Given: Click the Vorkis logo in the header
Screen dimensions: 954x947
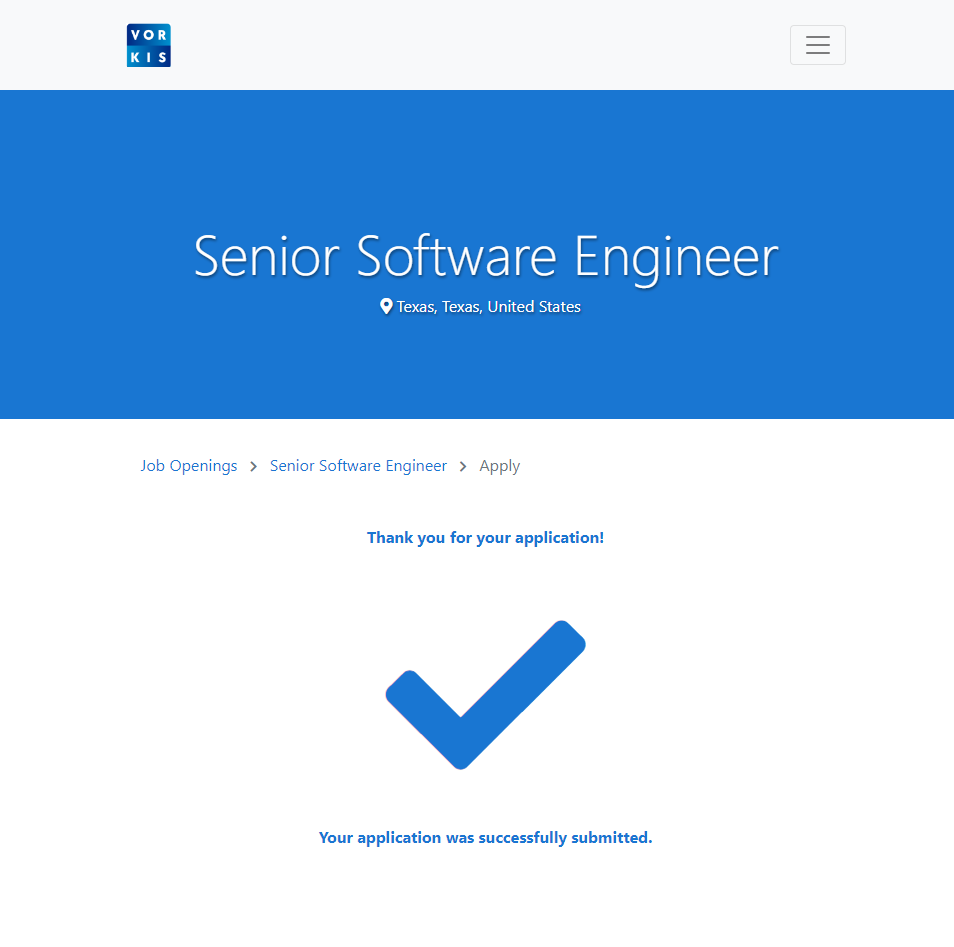Looking at the screenshot, I should 149,45.
